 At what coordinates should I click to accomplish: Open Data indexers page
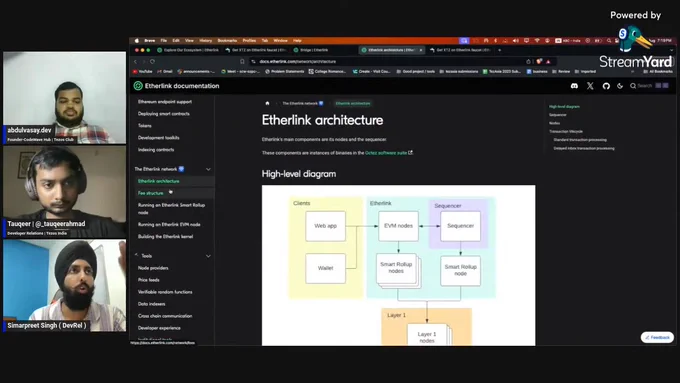coord(151,304)
